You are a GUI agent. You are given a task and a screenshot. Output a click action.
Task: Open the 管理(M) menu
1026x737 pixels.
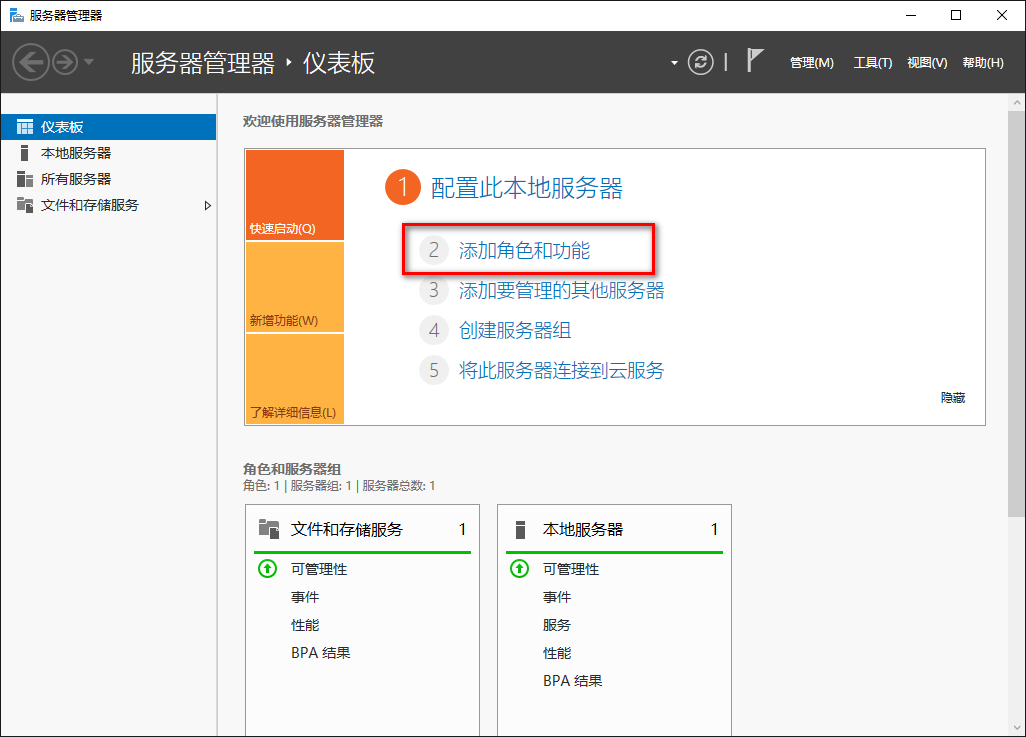(x=811, y=63)
